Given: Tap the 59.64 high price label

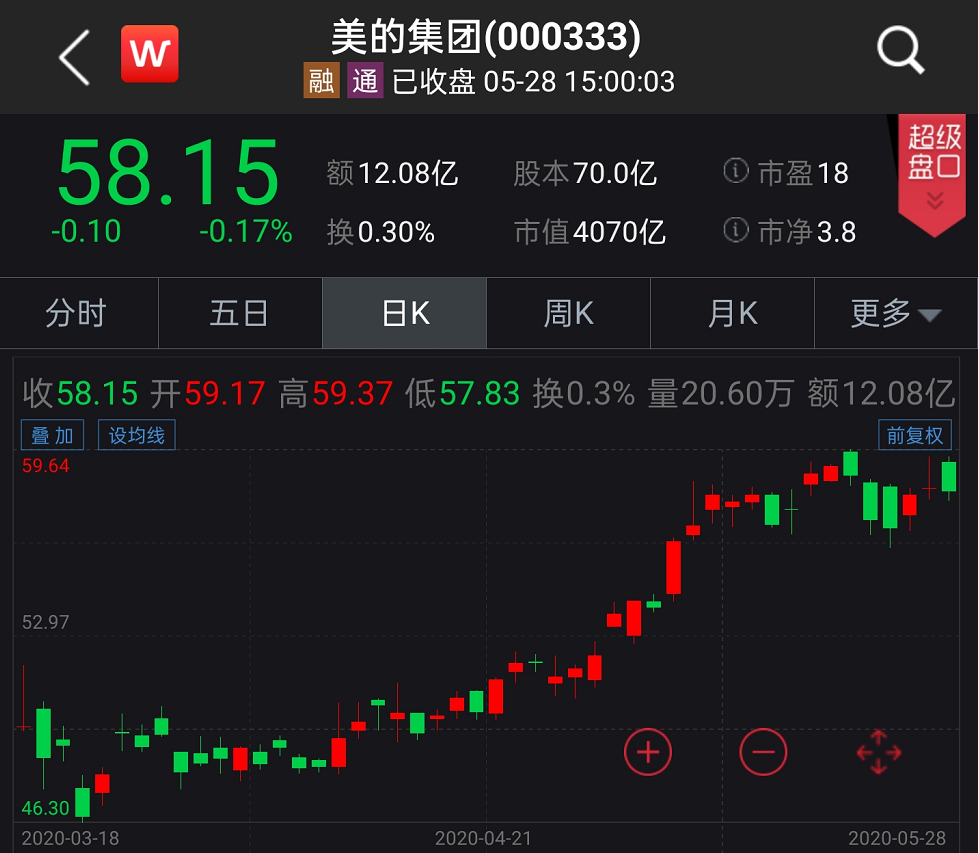Looking at the screenshot, I should point(46,466).
